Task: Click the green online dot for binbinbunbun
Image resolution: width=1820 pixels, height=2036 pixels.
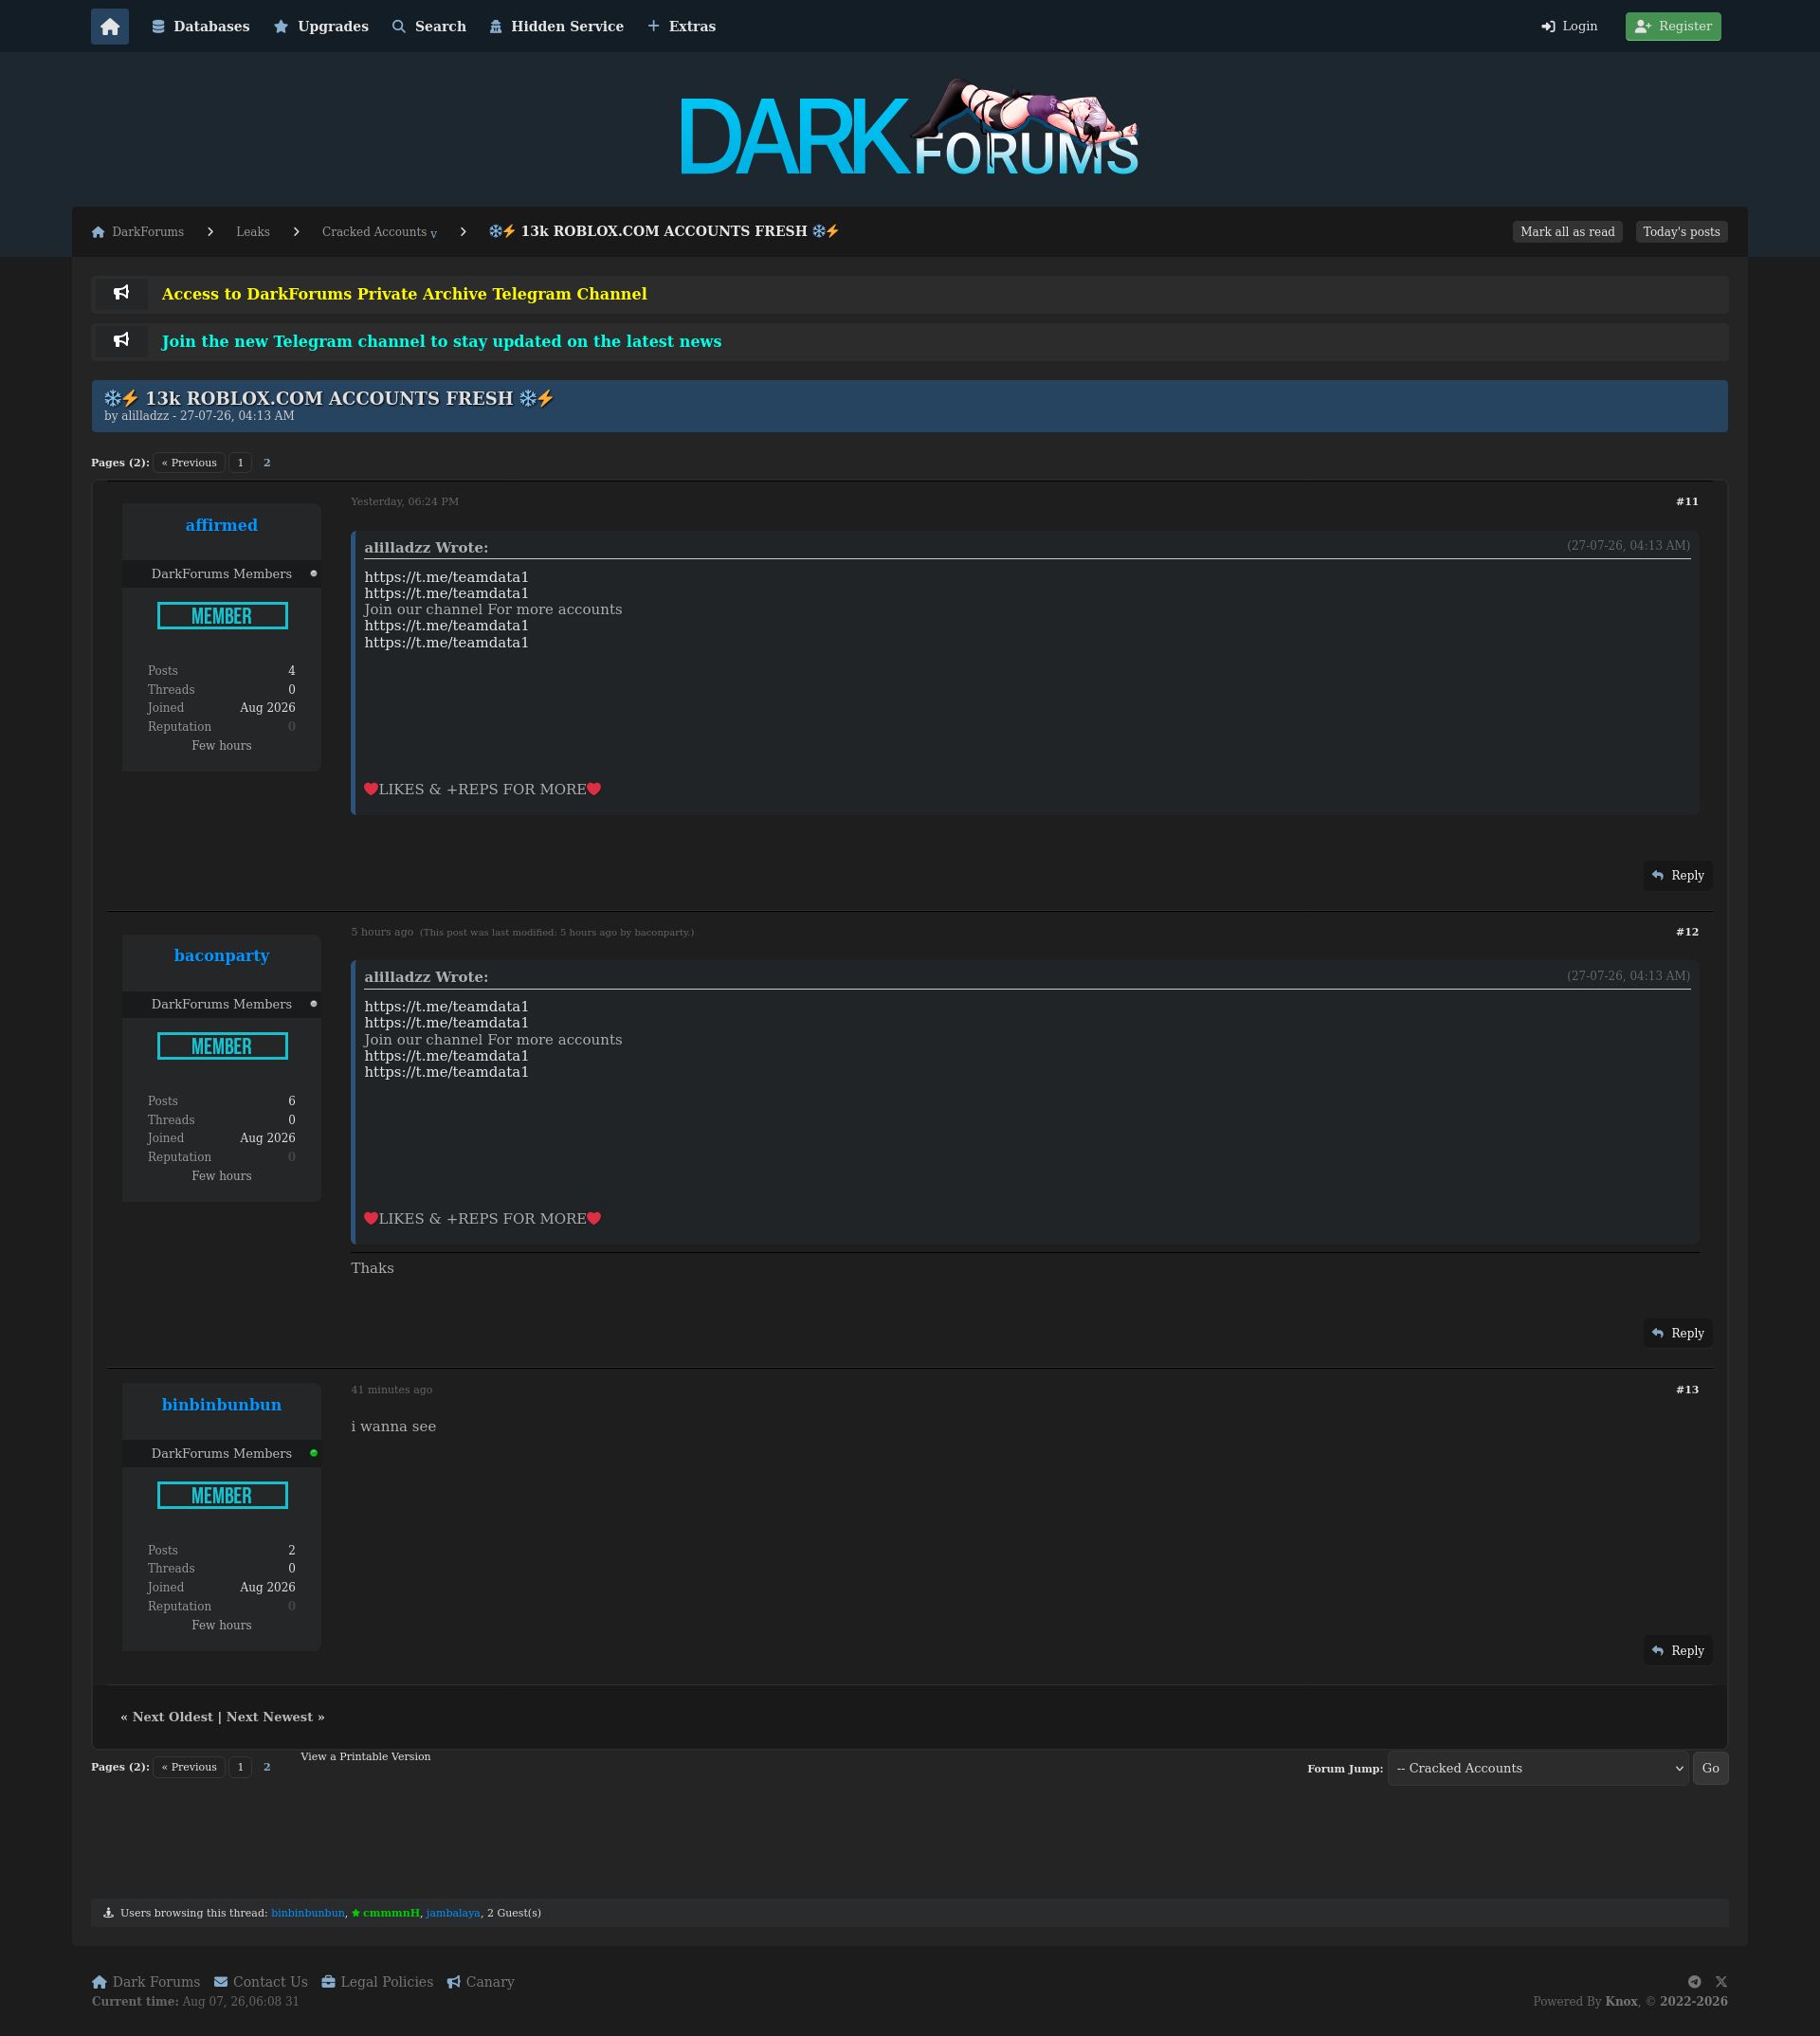Action: pyautogui.click(x=314, y=1453)
